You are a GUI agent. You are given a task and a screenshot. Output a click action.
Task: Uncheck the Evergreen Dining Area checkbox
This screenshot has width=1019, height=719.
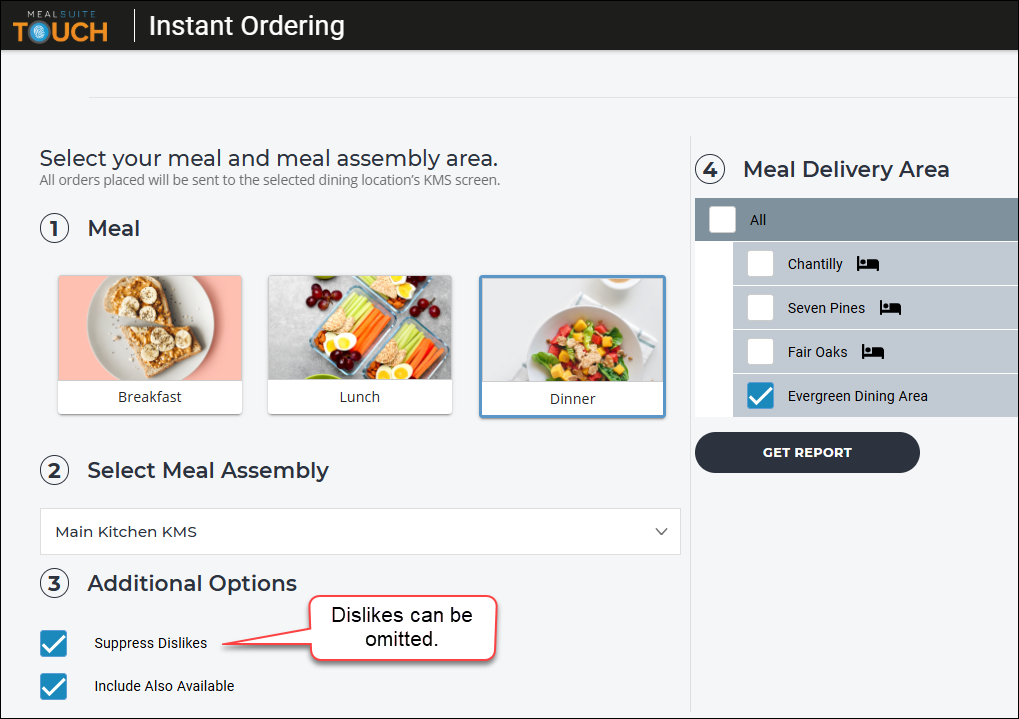(760, 396)
